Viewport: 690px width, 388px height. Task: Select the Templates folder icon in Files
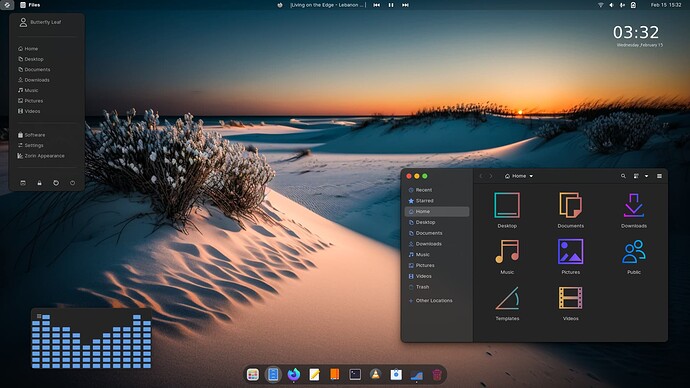507,298
